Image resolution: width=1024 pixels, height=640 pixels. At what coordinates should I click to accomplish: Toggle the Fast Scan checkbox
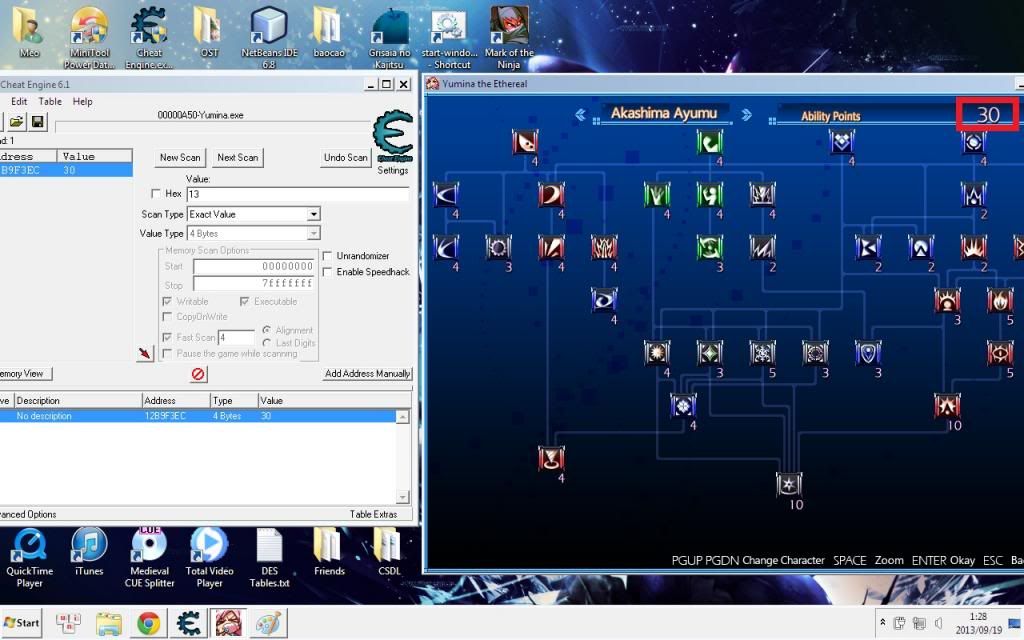tap(167, 337)
